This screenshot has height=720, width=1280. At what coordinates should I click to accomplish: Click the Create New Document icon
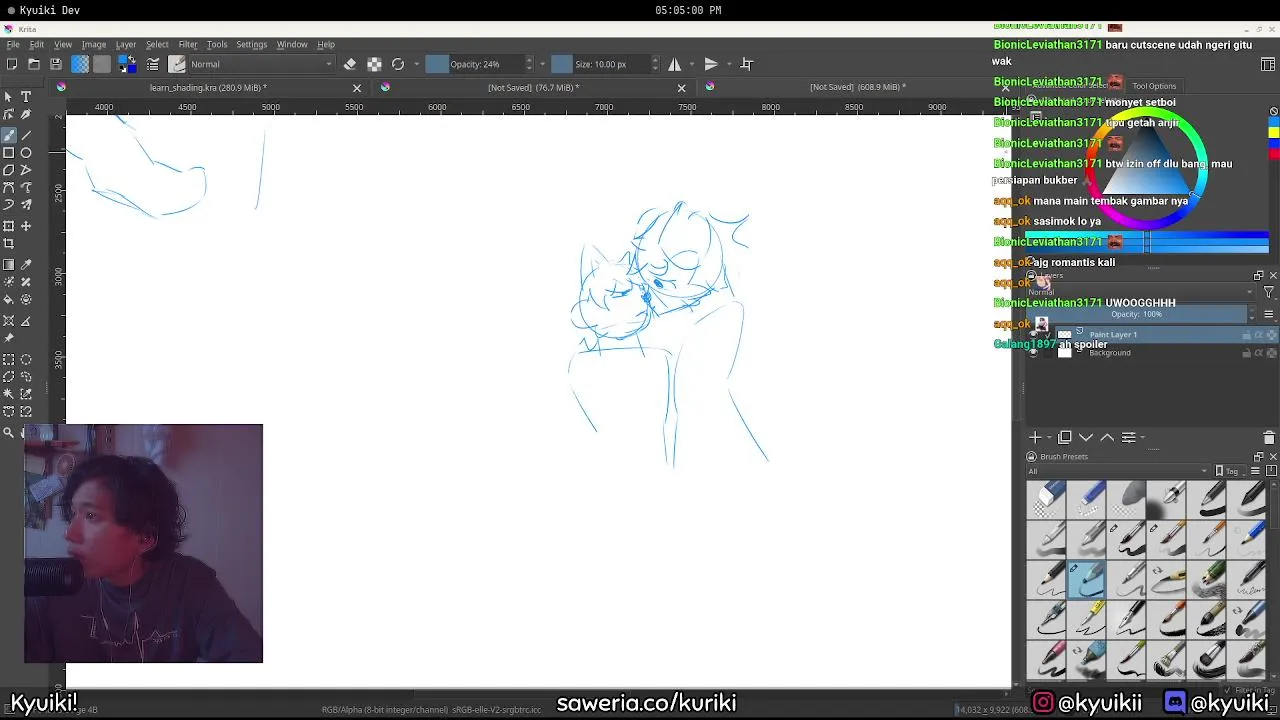coord(12,64)
